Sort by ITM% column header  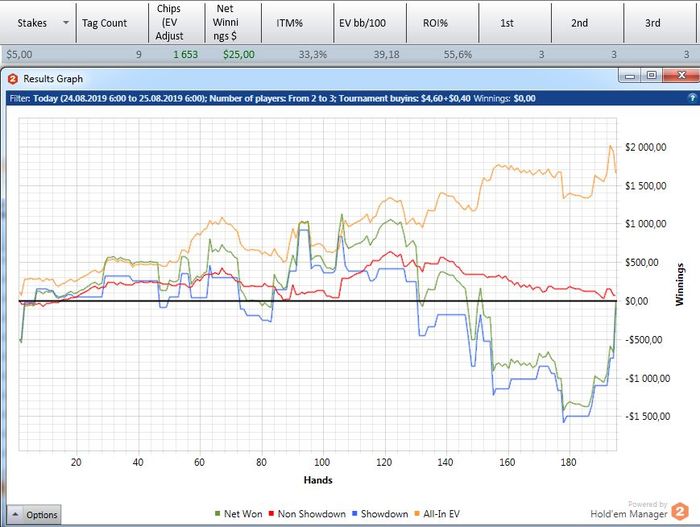tap(298, 23)
